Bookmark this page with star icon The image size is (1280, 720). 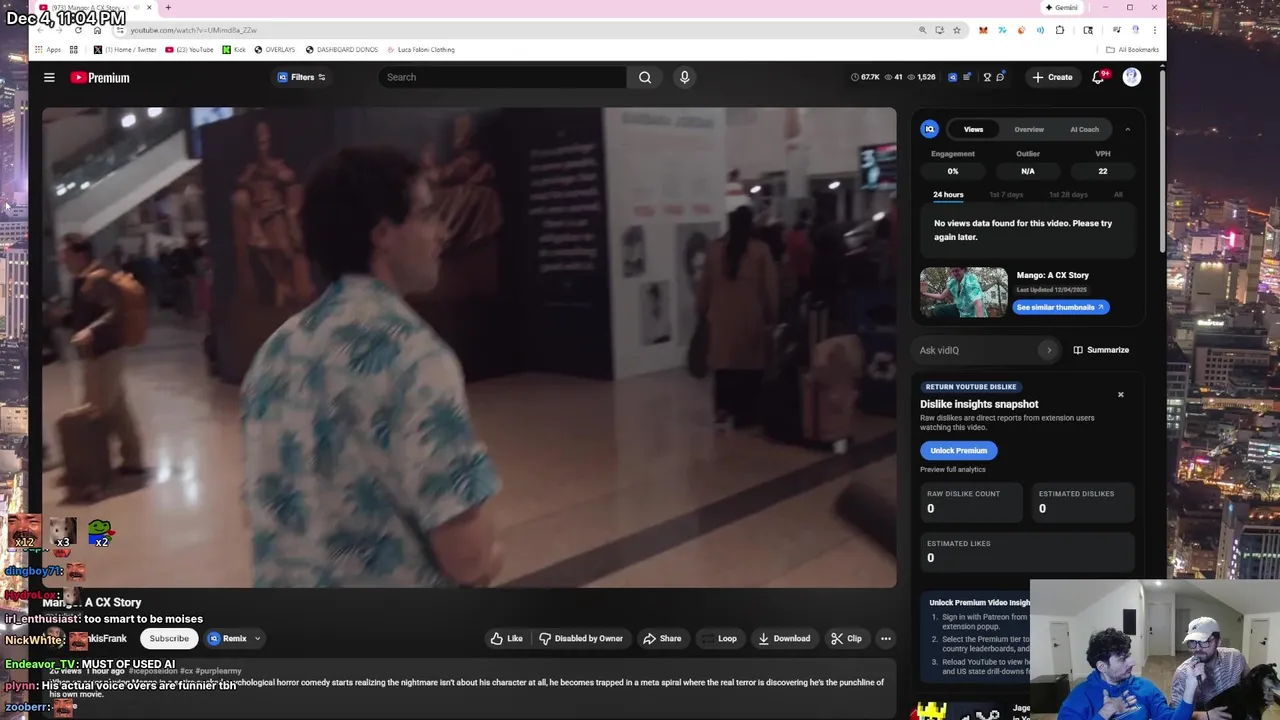click(956, 30)
